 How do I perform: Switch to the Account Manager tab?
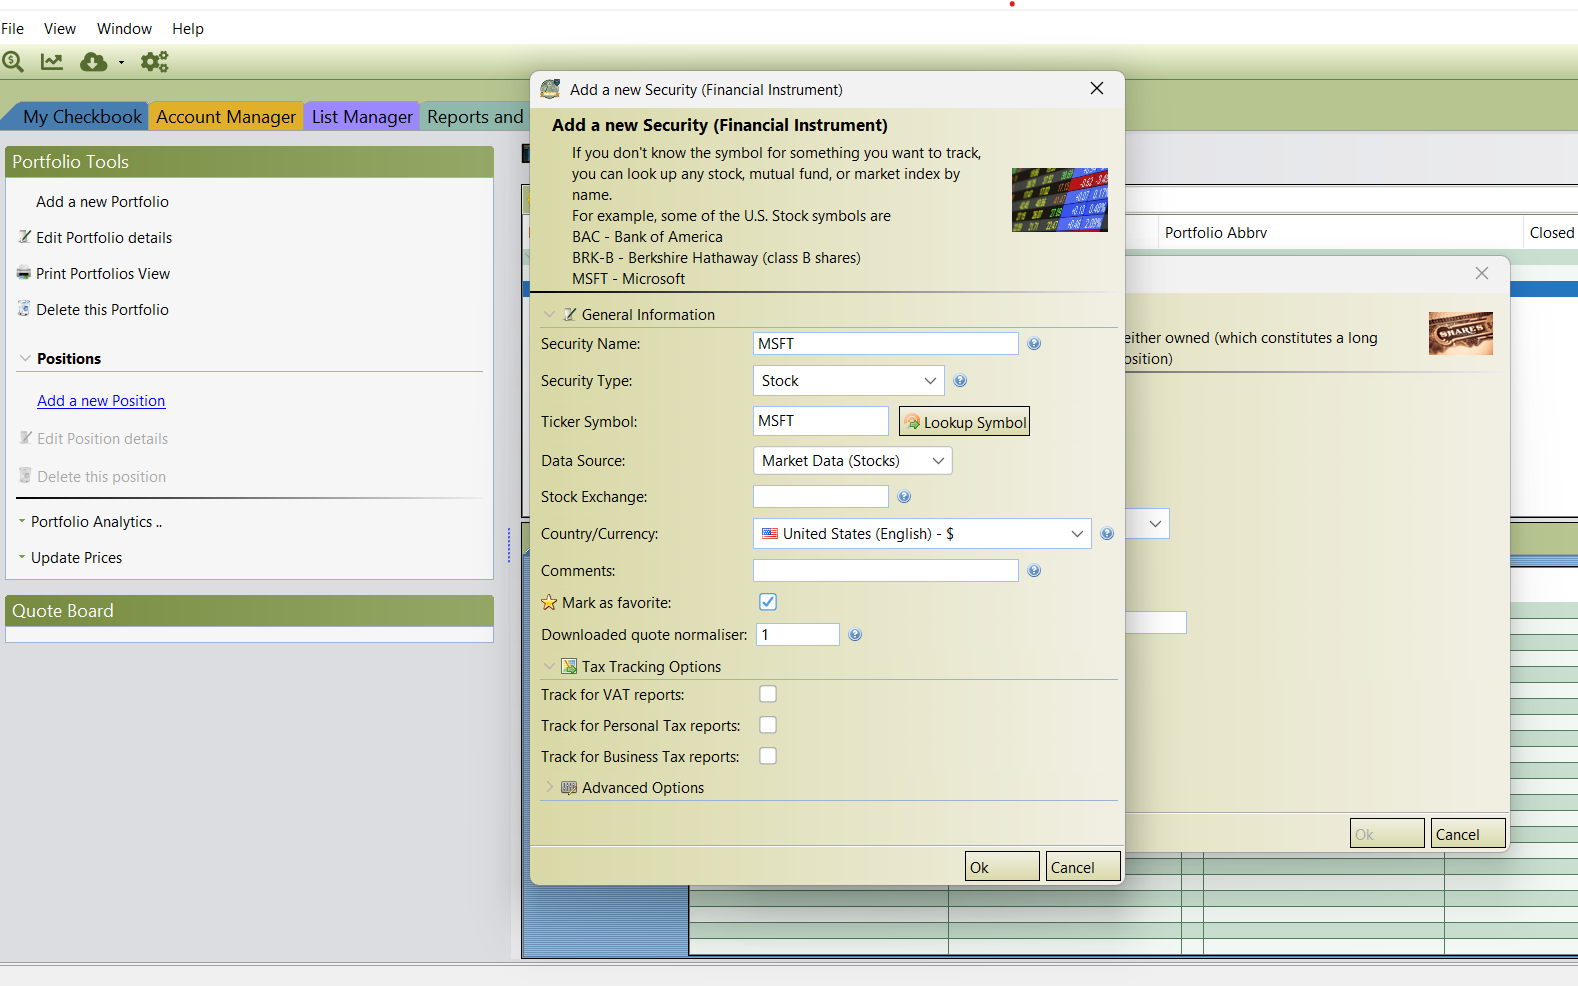point(226,116)
